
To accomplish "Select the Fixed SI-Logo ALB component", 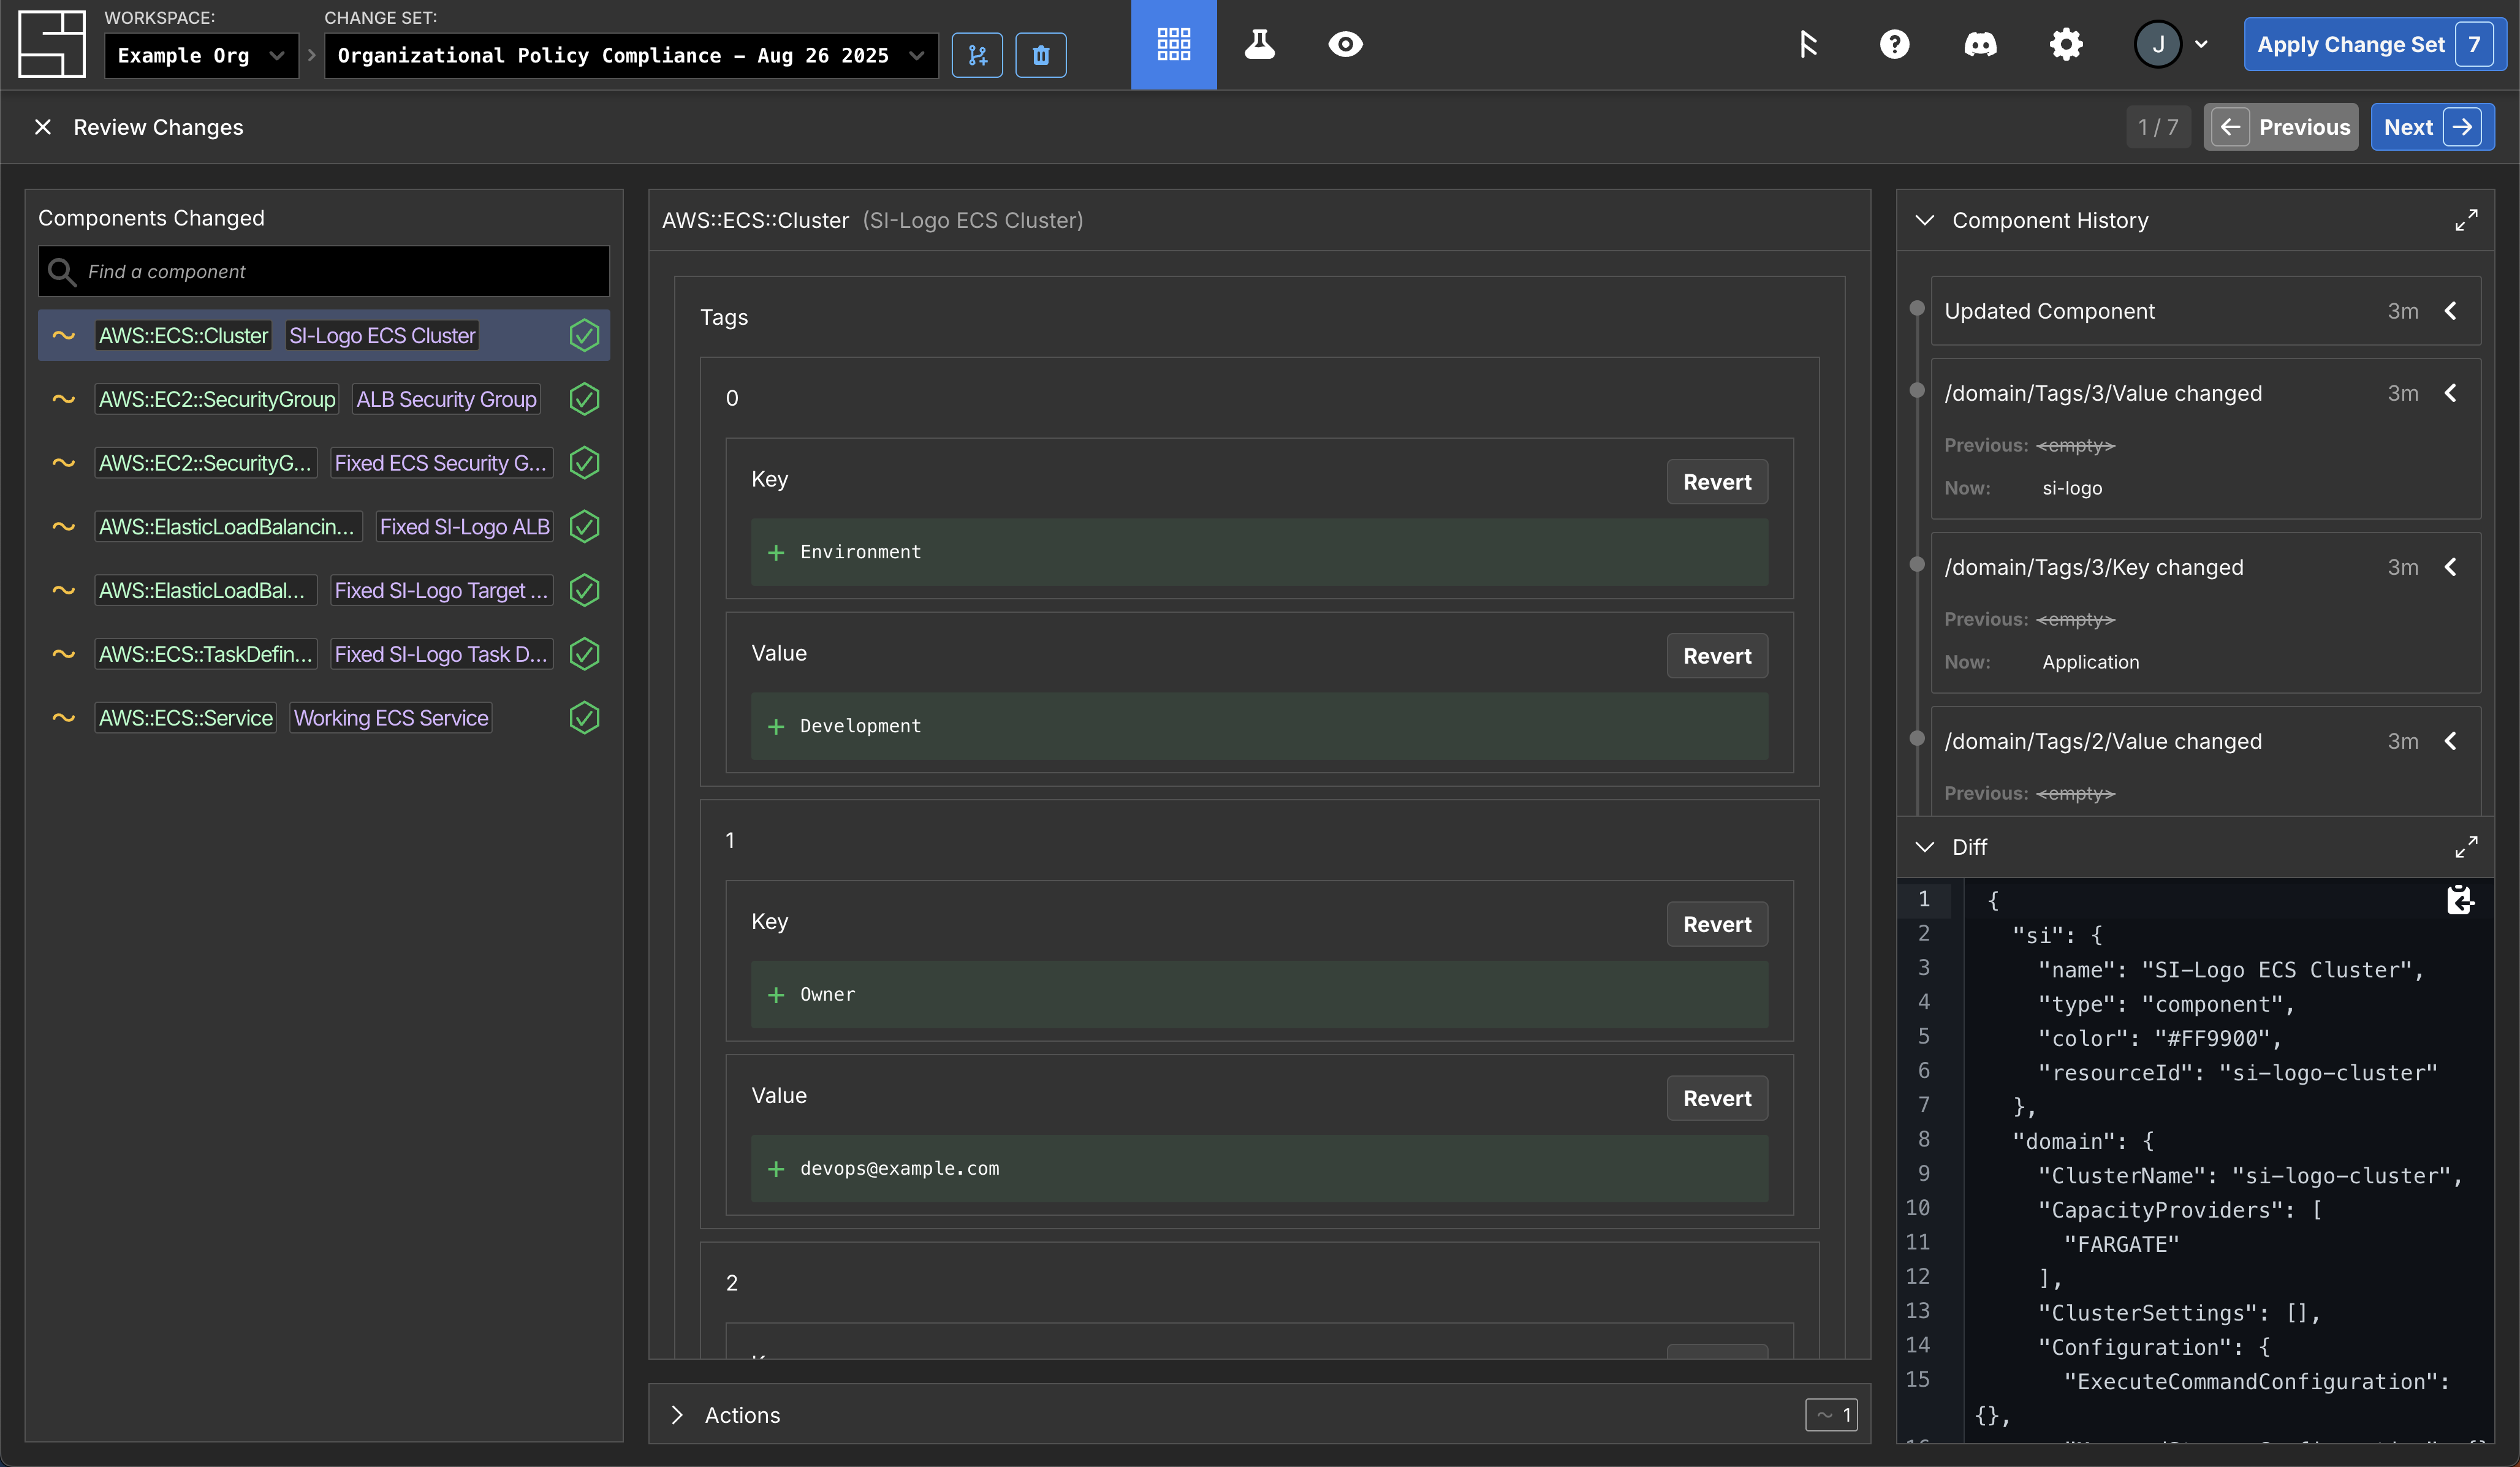I will pos(324,527).
